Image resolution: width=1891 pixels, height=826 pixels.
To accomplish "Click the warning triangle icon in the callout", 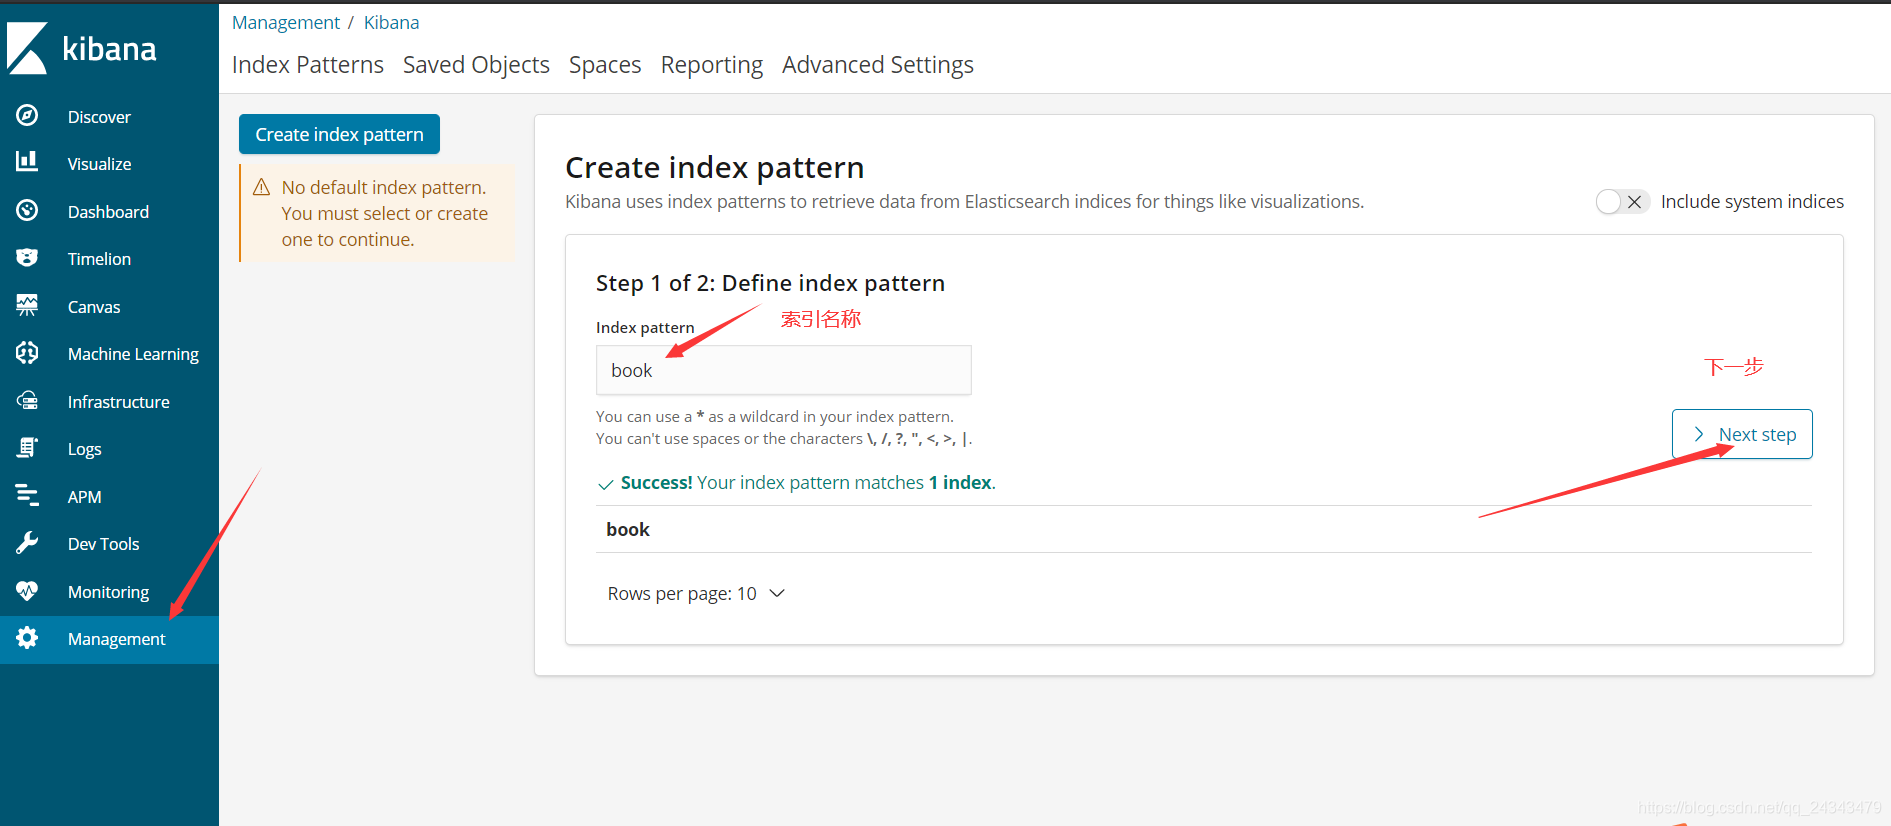I will (262, 187).
